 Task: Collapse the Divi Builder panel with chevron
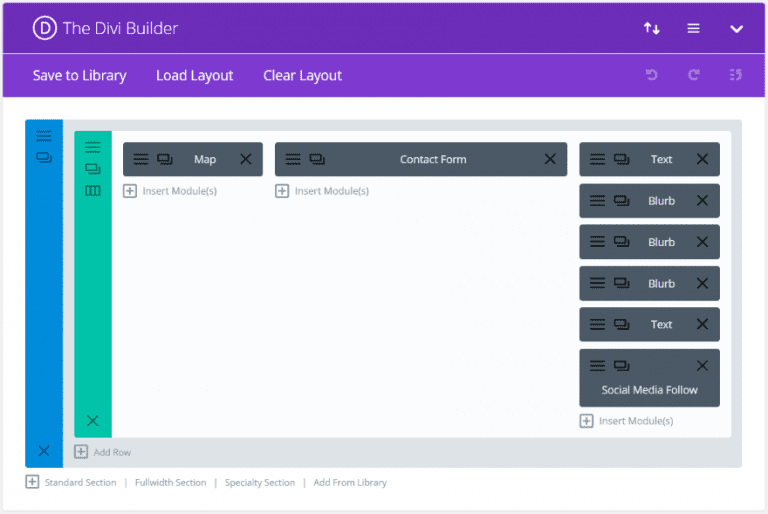(736, 29)
